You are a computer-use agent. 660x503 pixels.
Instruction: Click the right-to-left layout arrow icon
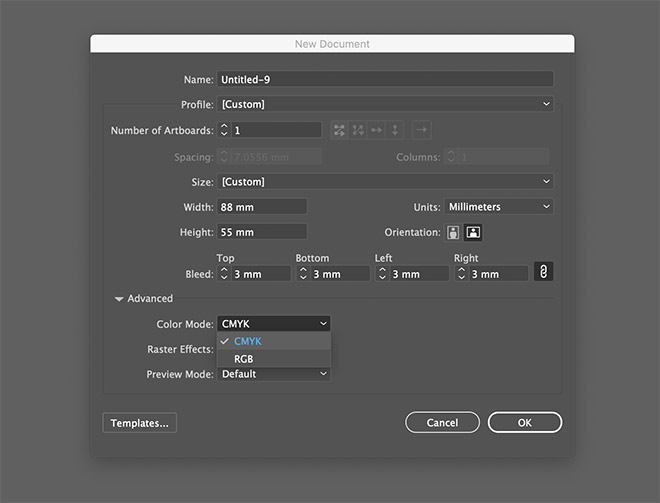point(421,130)
